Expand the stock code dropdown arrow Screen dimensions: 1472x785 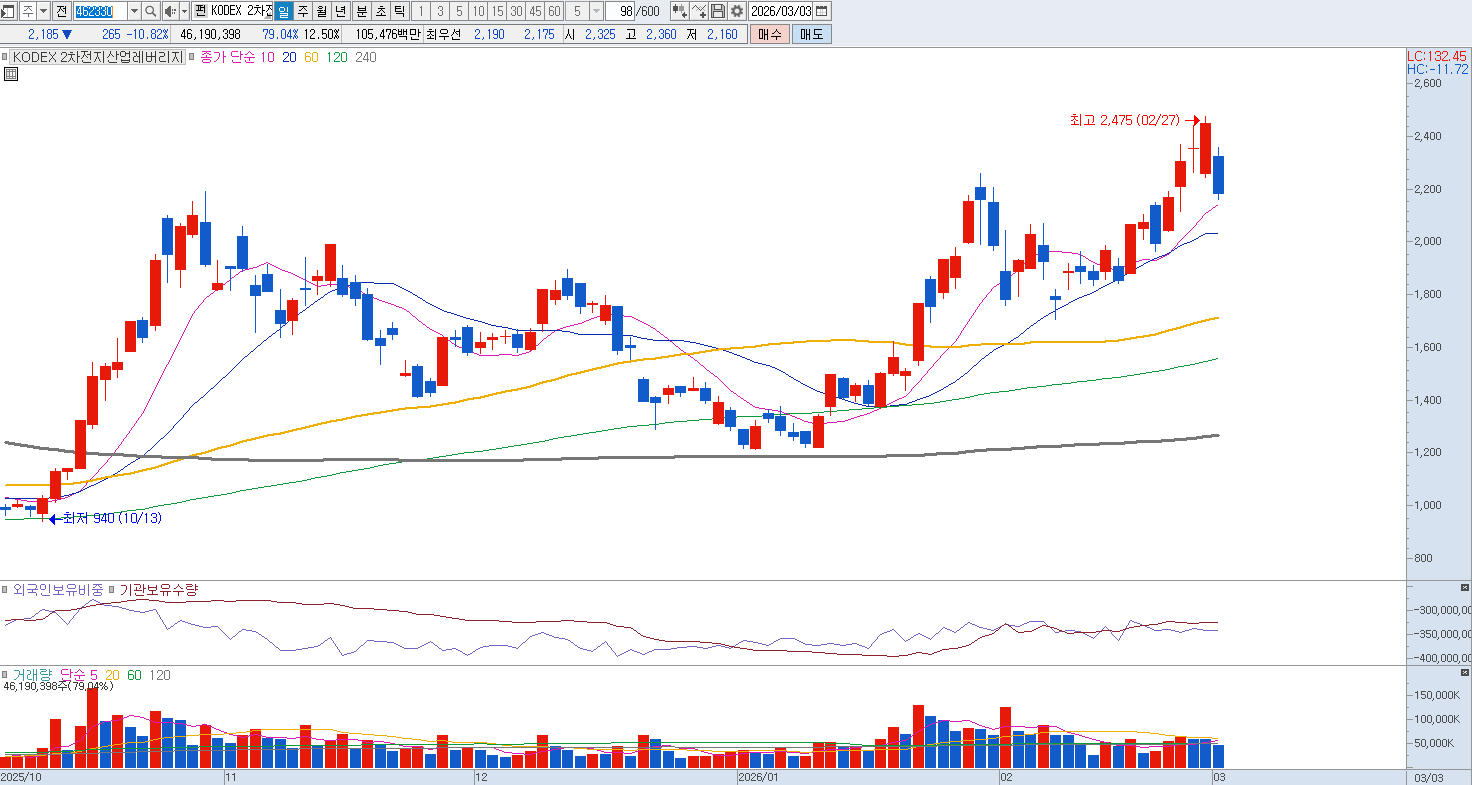click(x=134, y=11)
